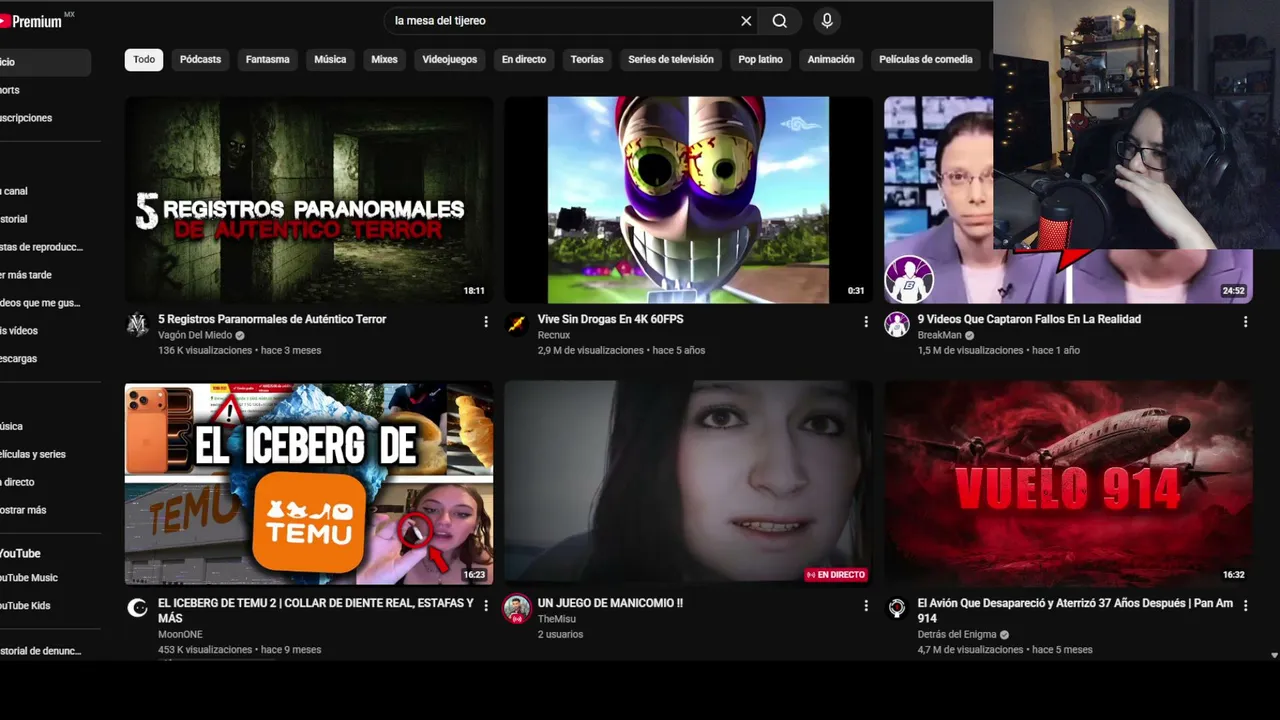Image resolution: width=1280 pixels, height=720 pixels.
Task: Open Películas y series in the sidebar
Action: click(45, 454)
